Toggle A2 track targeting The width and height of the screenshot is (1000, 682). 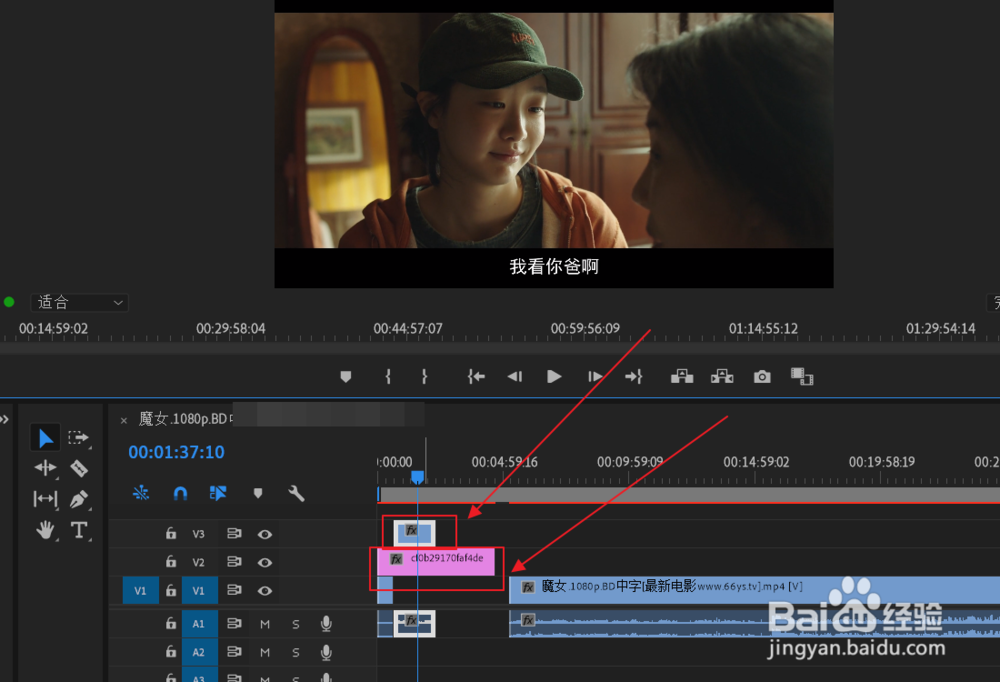[199, 652]
